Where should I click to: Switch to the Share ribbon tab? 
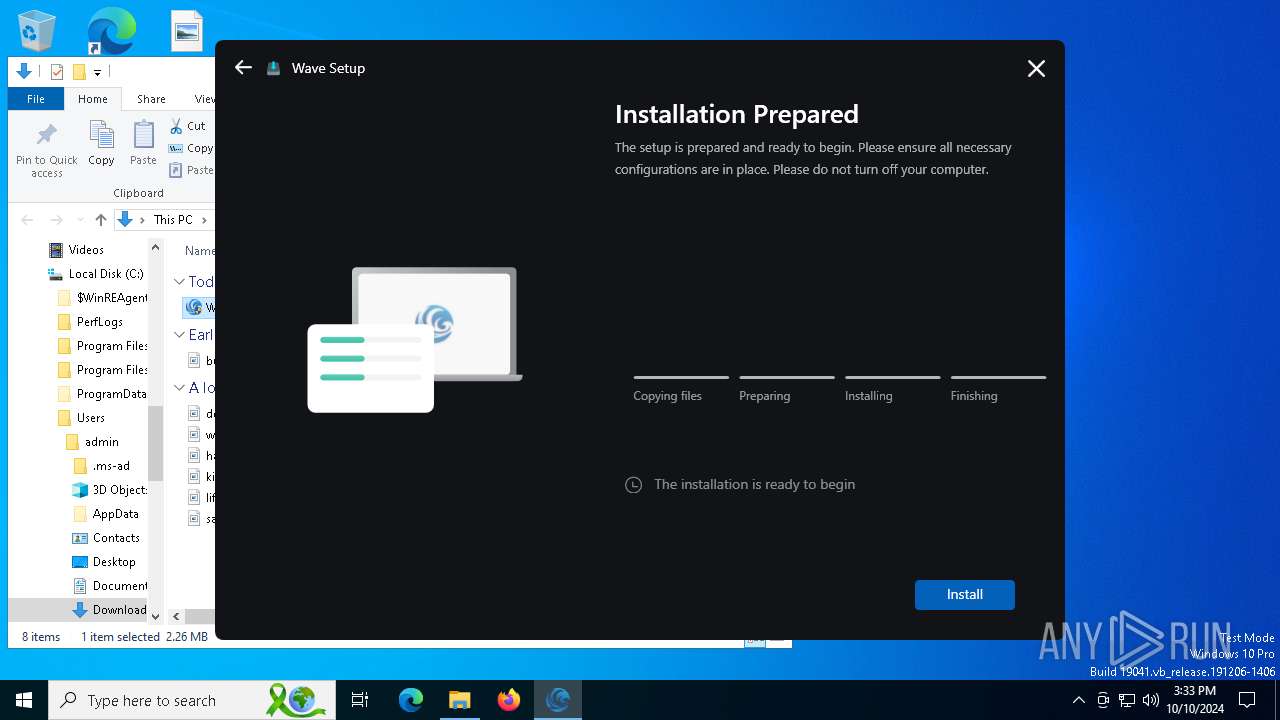click(151, 99)
